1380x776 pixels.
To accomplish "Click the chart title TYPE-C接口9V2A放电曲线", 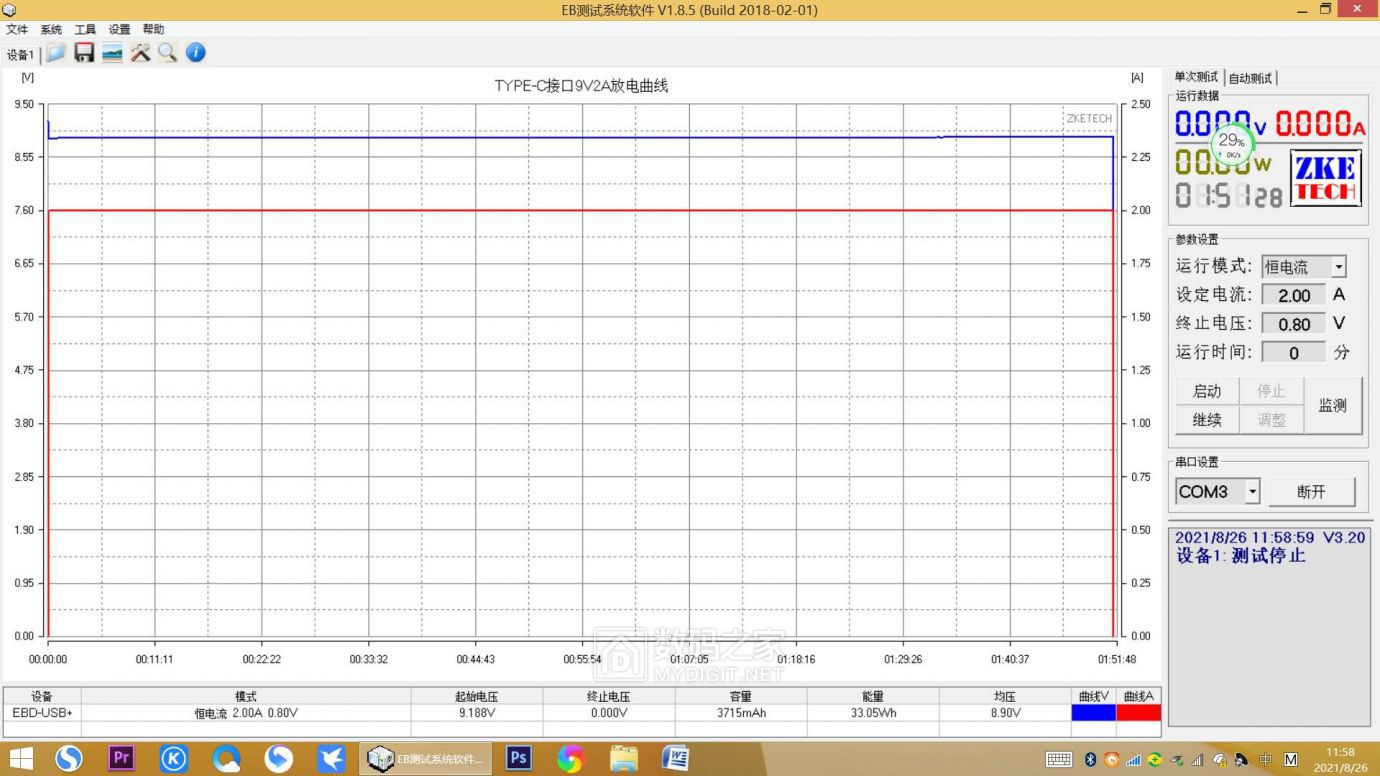I will [581, 86].
